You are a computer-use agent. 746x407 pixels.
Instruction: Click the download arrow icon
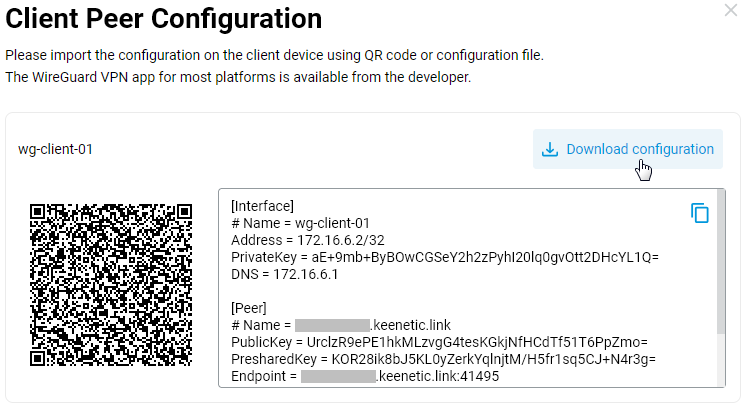(x=549, y=150)
